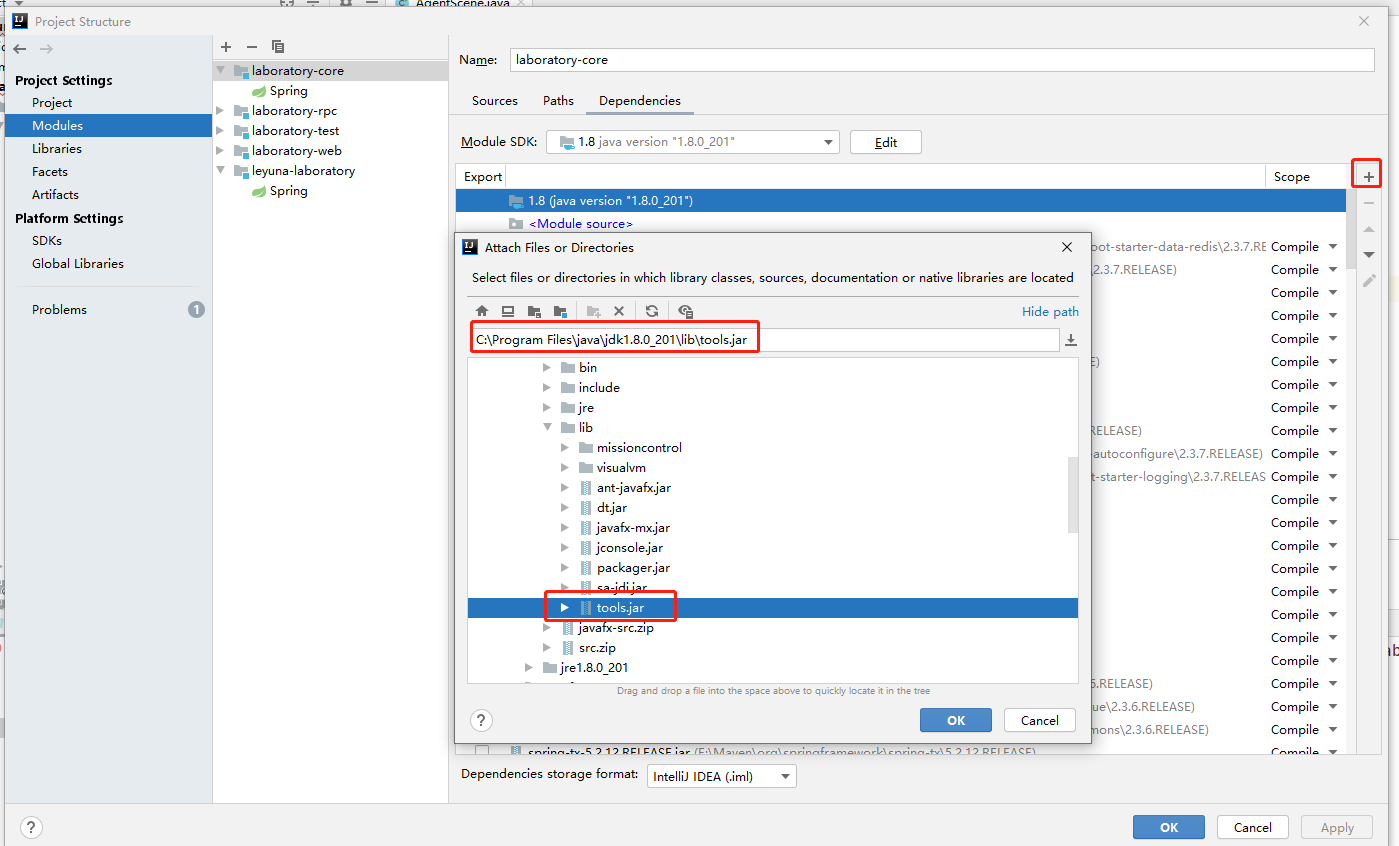Confirm Attach dialog with OK
This screenshot has height=846, width=1399.
(956, 720)
